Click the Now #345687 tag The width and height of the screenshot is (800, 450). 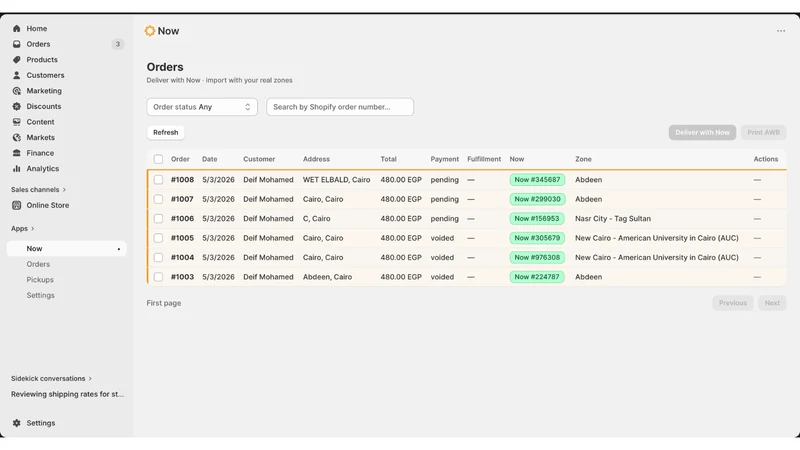(537, 180)
